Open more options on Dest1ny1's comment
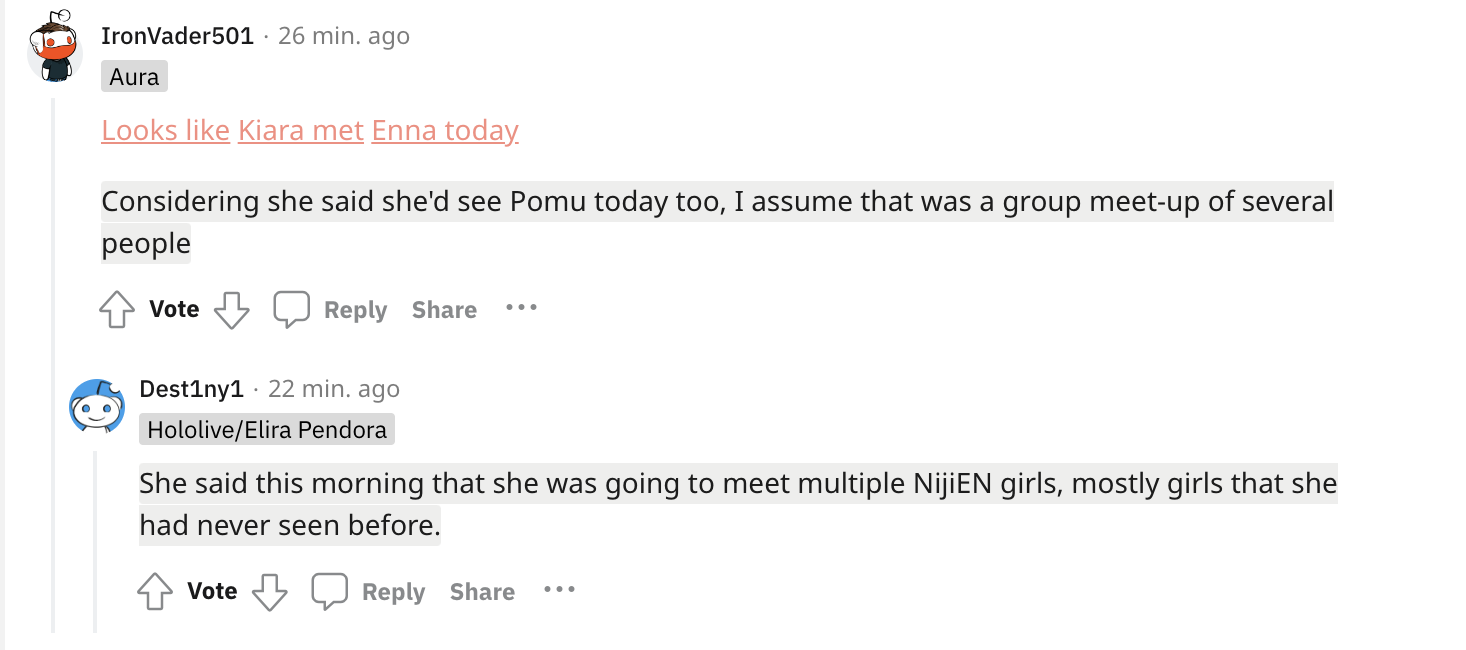 (559, 589)
